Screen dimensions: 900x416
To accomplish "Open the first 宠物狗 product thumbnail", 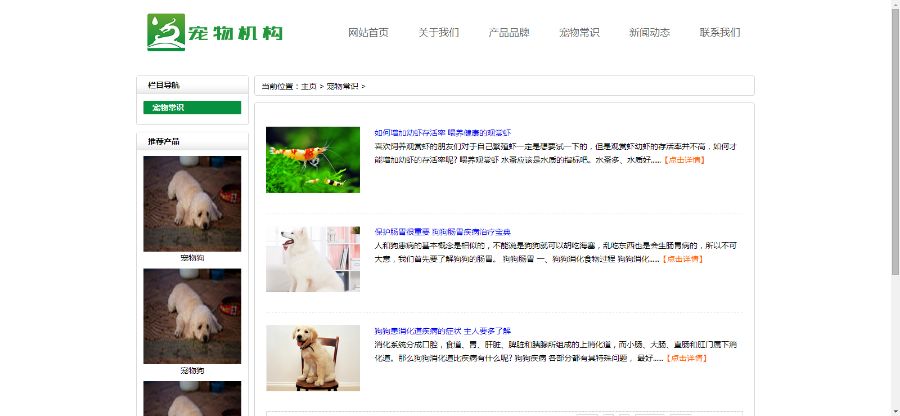I will (192, 204).
